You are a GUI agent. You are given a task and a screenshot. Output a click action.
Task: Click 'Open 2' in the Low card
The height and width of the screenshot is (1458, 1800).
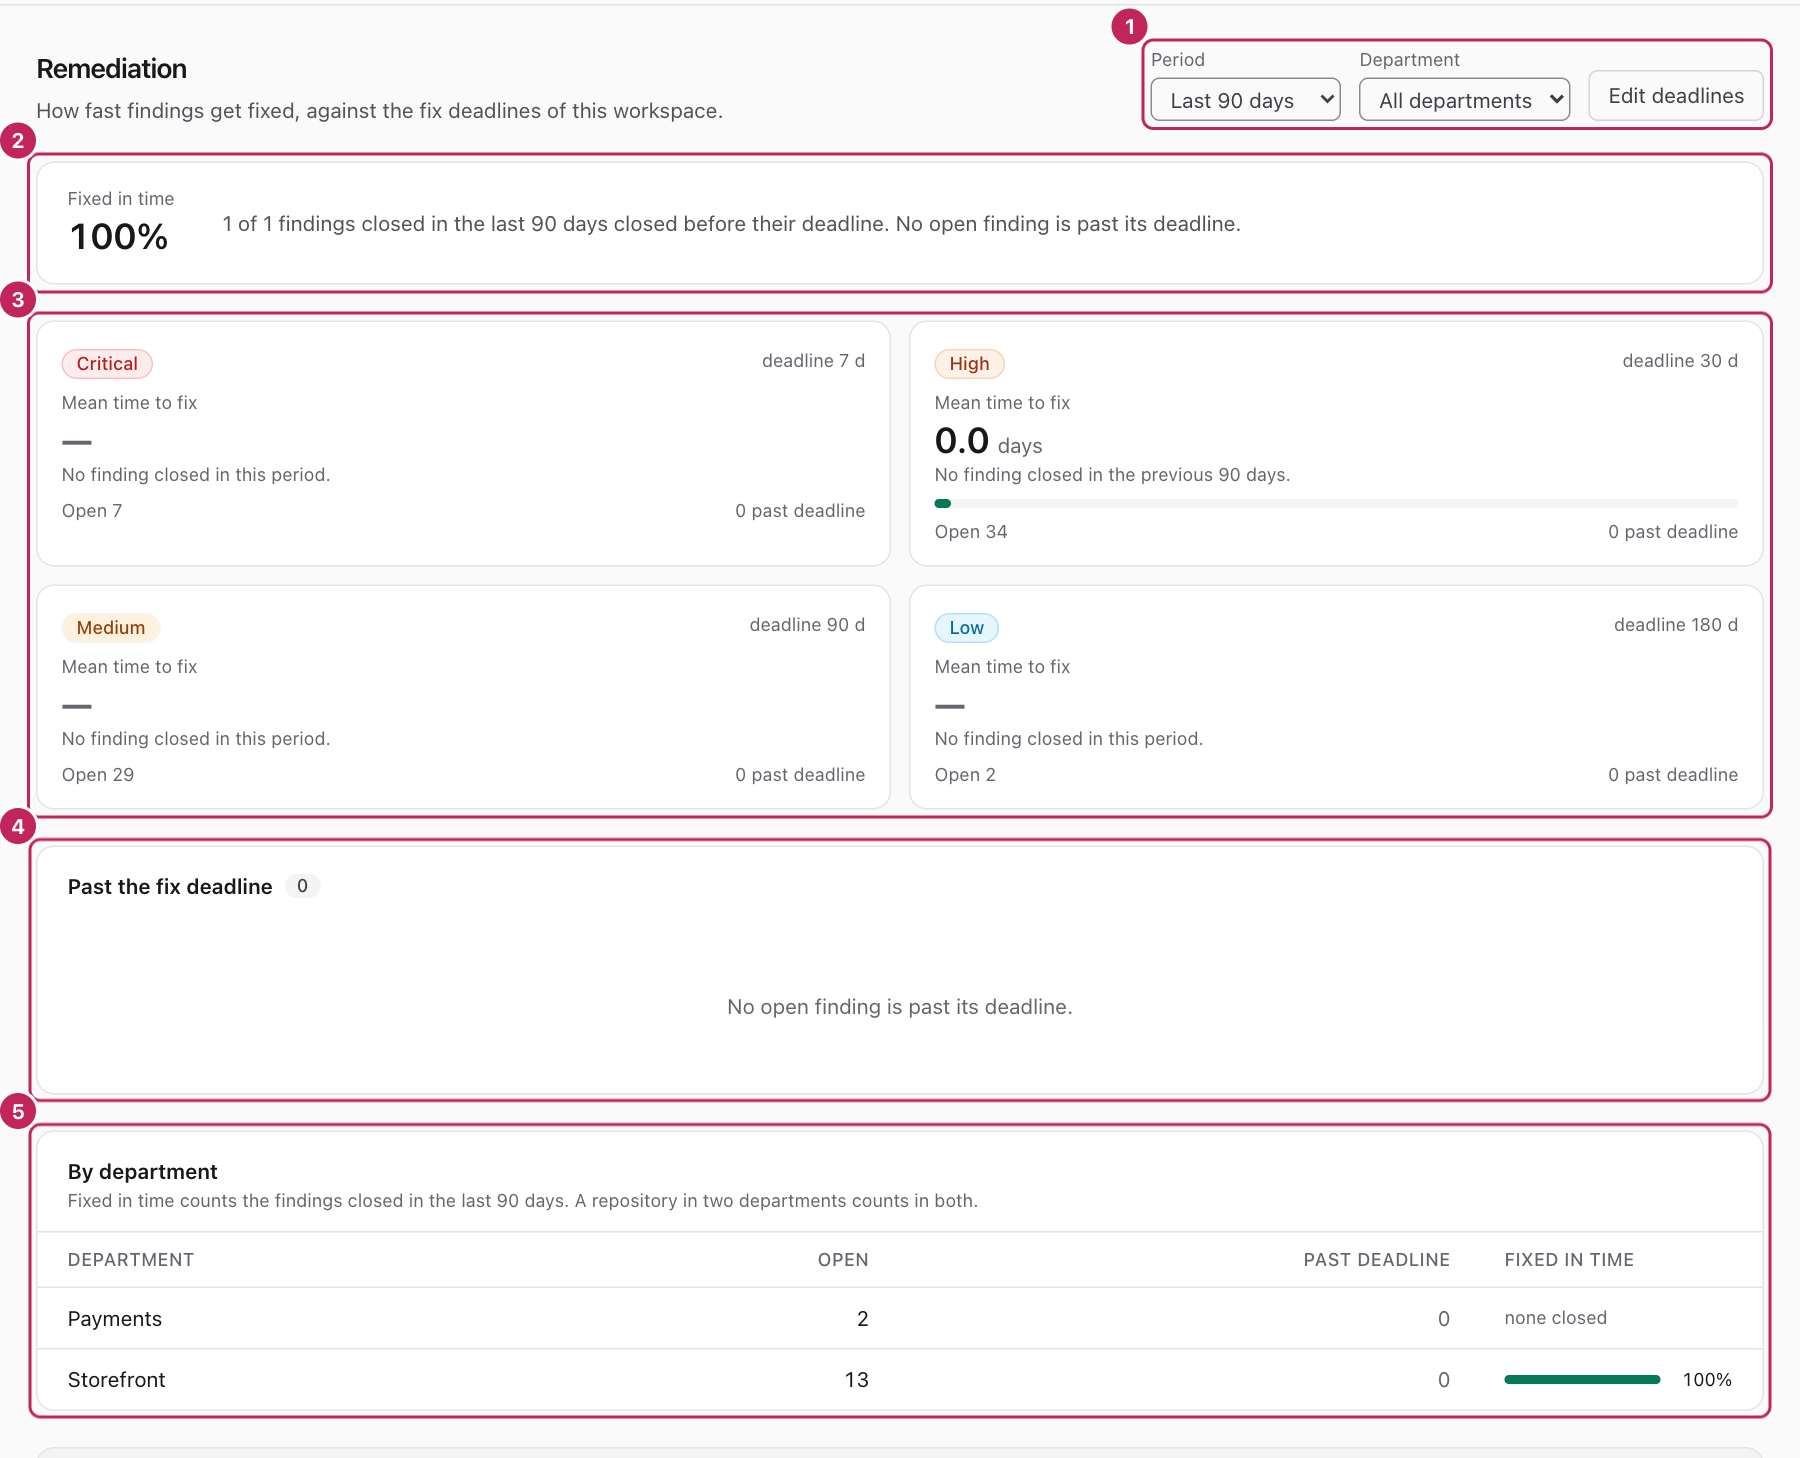tap(965, 775)
